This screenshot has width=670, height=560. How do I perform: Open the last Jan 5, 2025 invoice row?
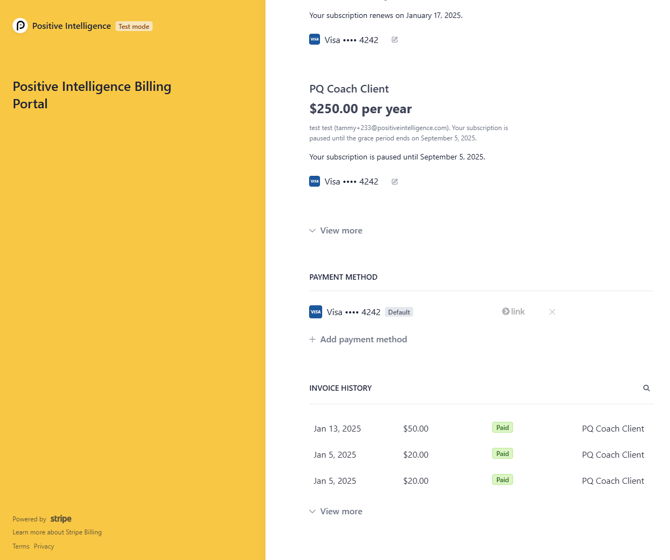point(335,481)
